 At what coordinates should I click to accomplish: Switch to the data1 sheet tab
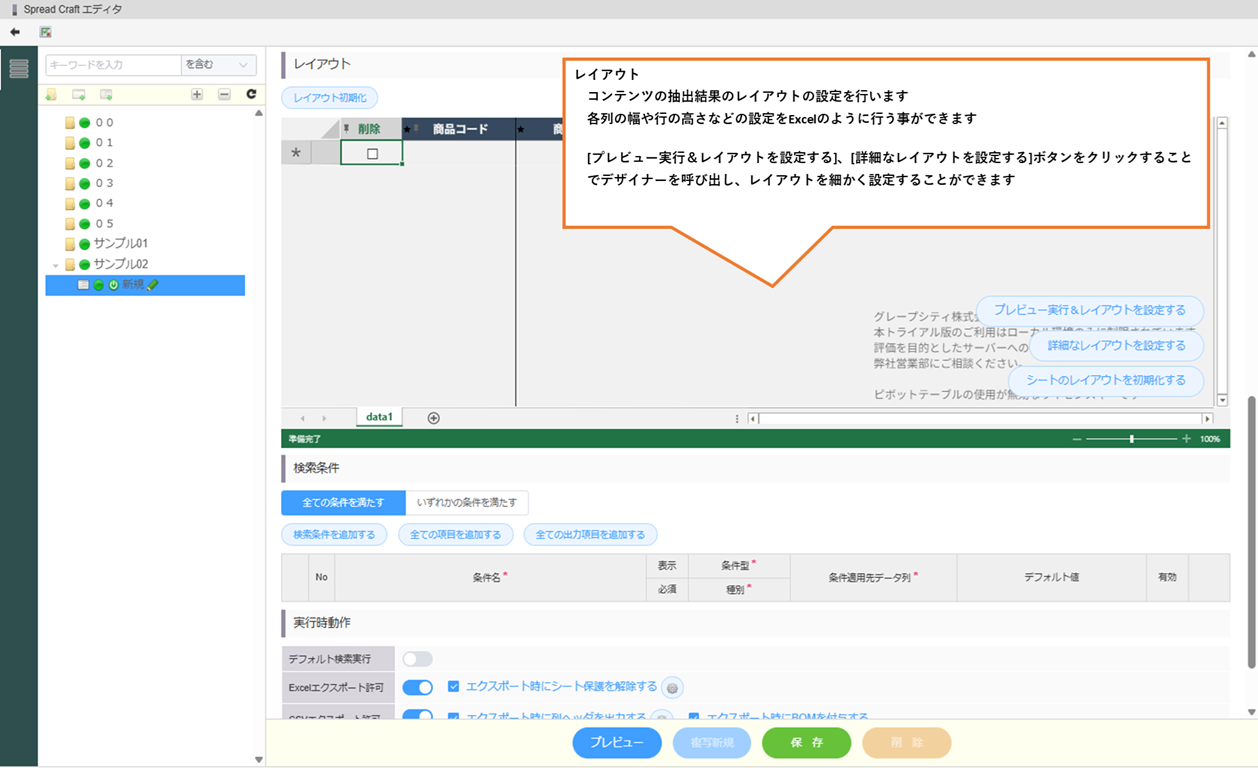[379, 417]
